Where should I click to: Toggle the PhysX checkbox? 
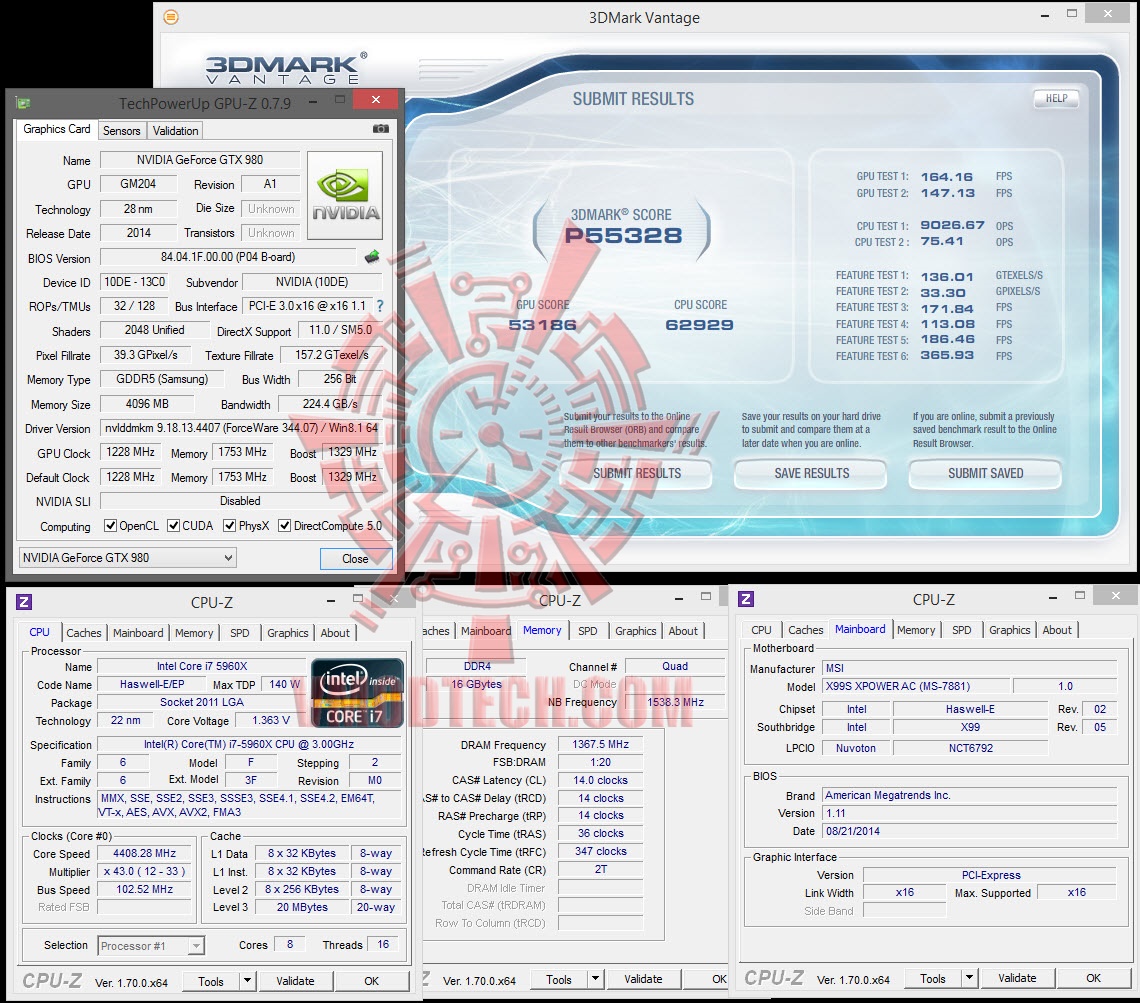tap(230, 525)
